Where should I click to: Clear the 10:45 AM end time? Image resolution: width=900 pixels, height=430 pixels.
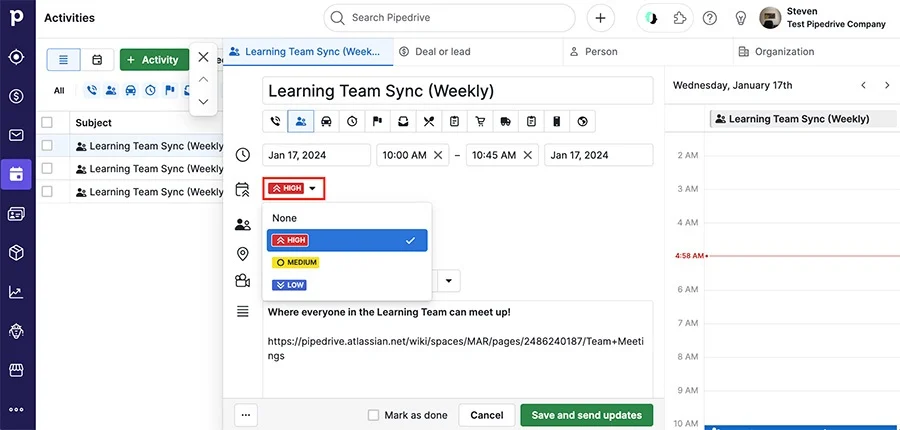tap(528, 155)
